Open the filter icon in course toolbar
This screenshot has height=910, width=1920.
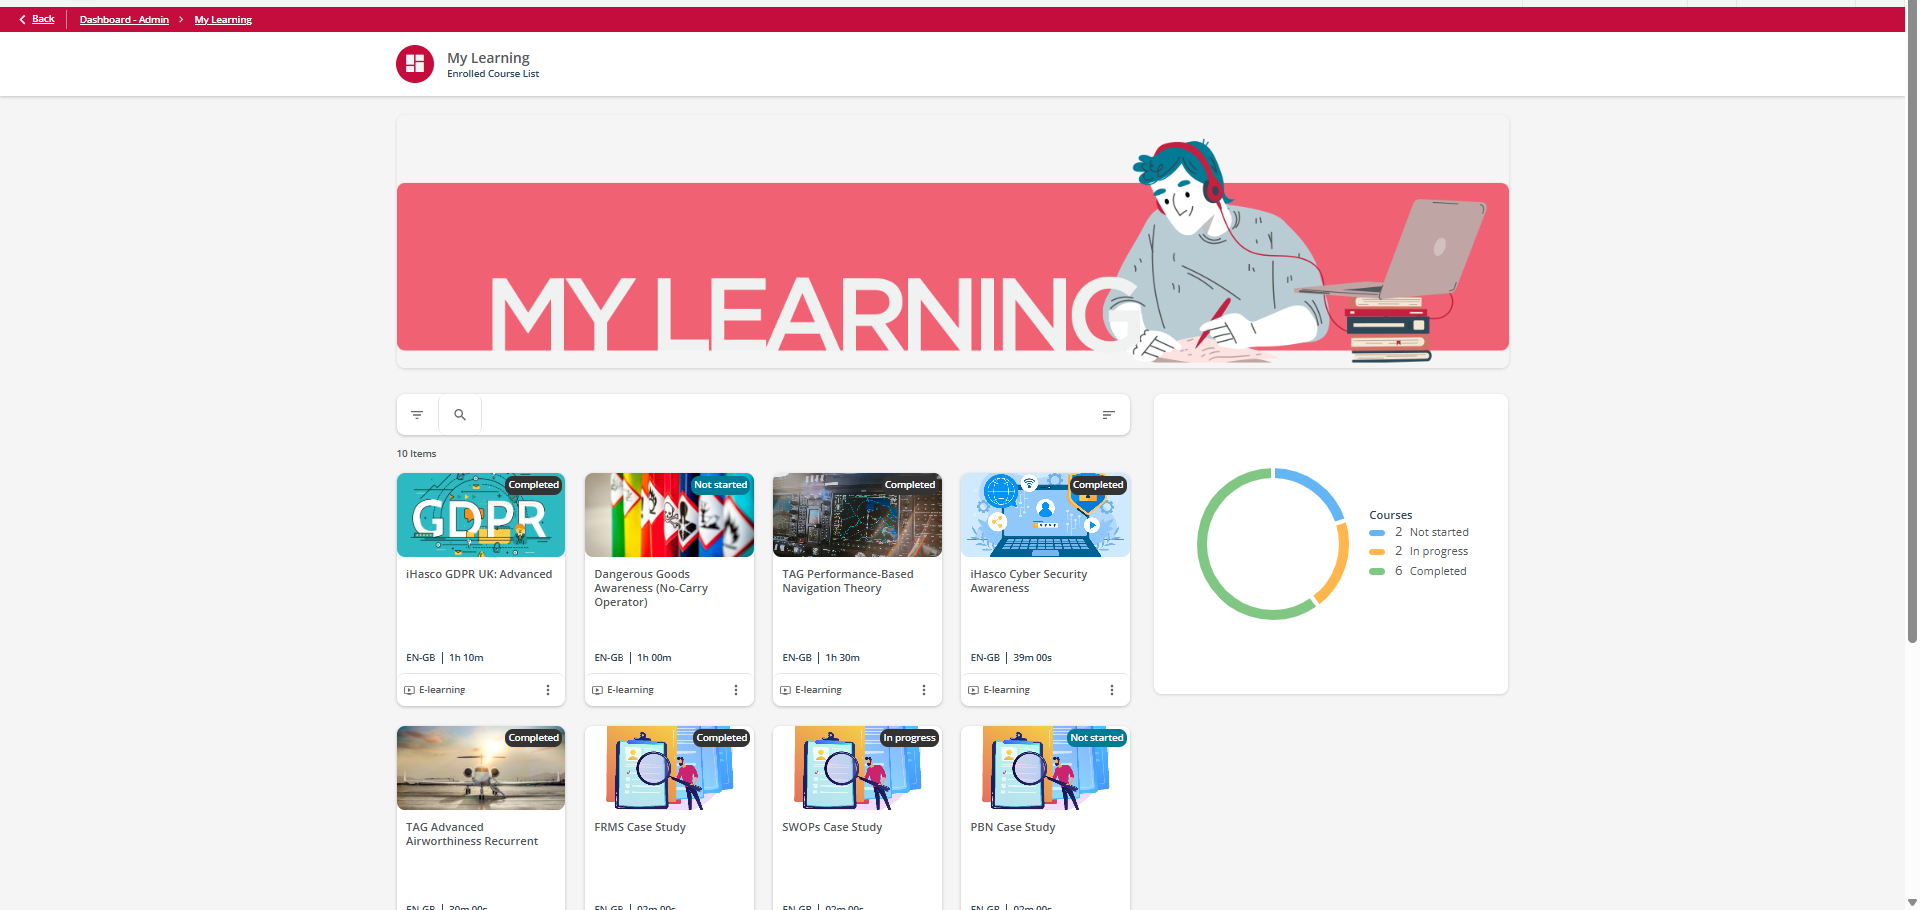(x=417, y=415)
